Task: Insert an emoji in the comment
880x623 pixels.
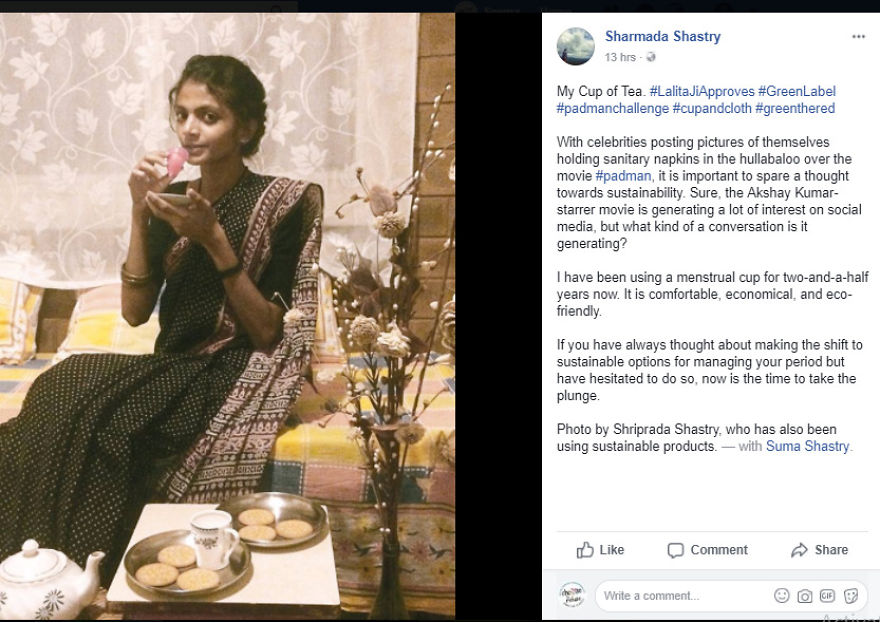Action: point(782,596)
